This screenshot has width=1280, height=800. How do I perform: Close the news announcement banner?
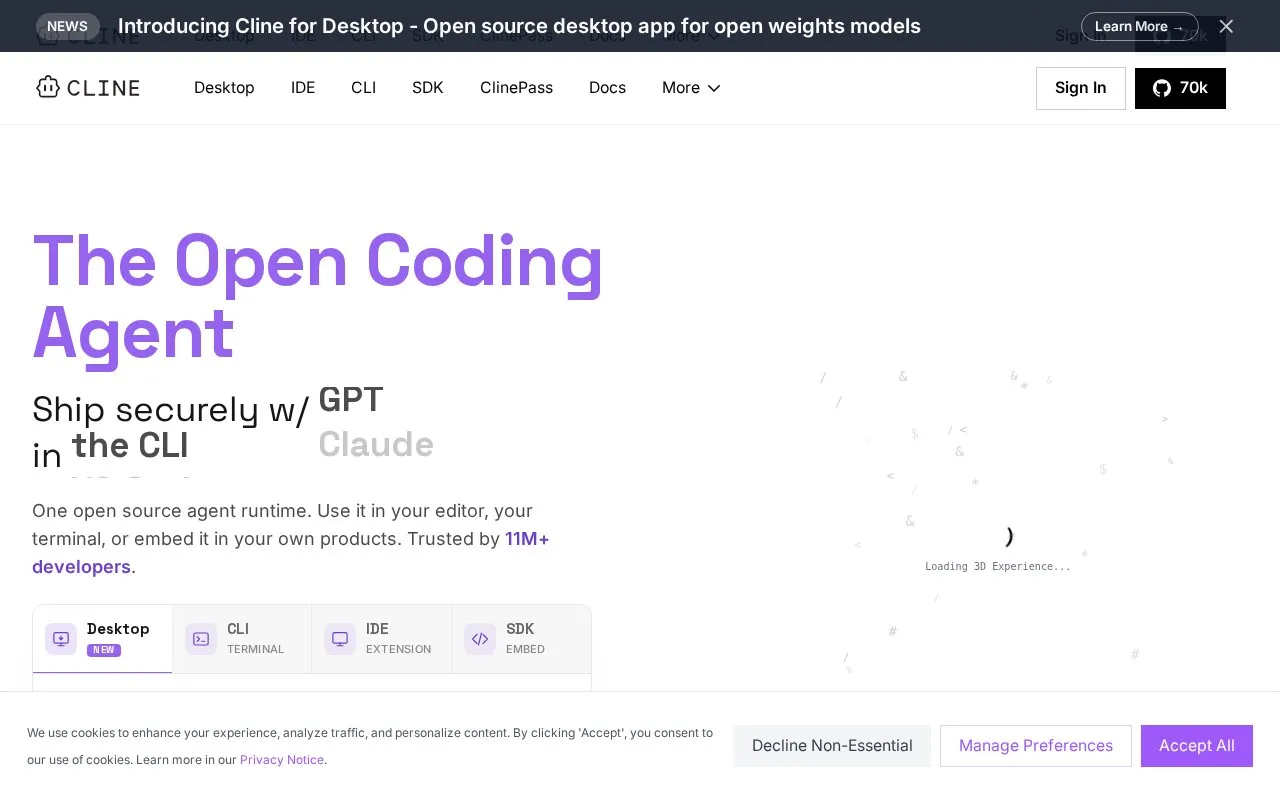click(1226, 26)
